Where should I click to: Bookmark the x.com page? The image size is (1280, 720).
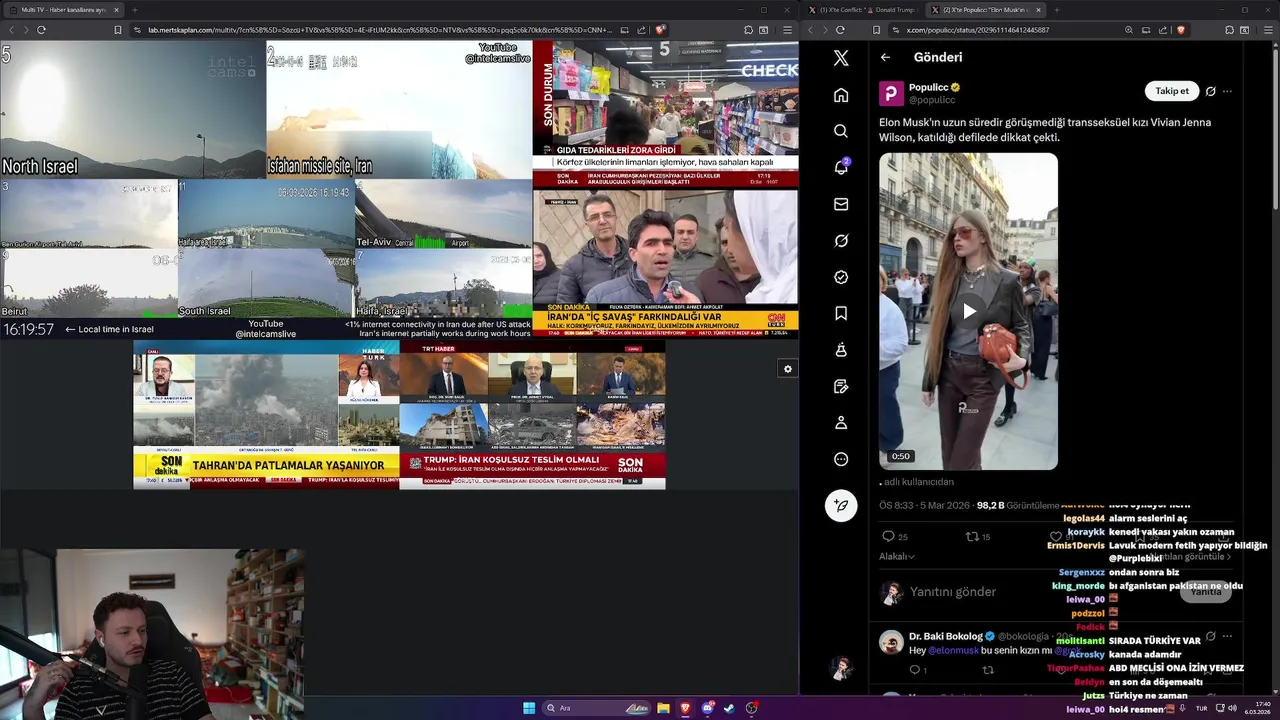877,30
